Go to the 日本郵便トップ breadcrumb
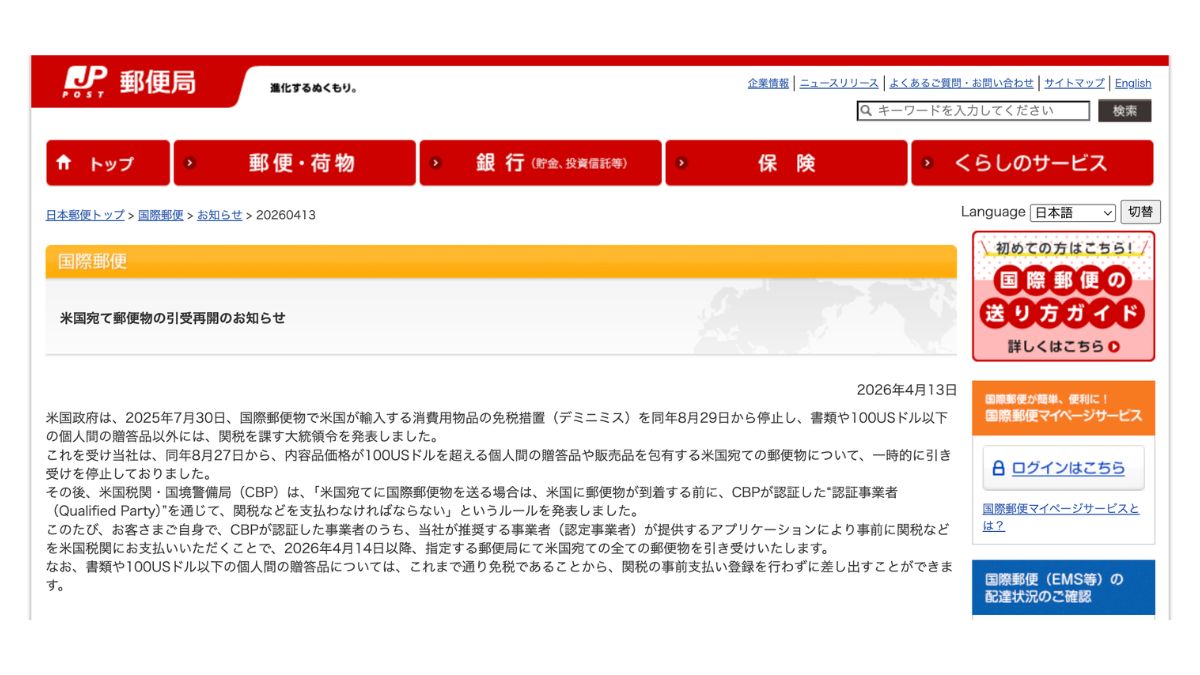The height and width of the screenshot is (675, 1200). pyautogui.click(x=85, y=215)
